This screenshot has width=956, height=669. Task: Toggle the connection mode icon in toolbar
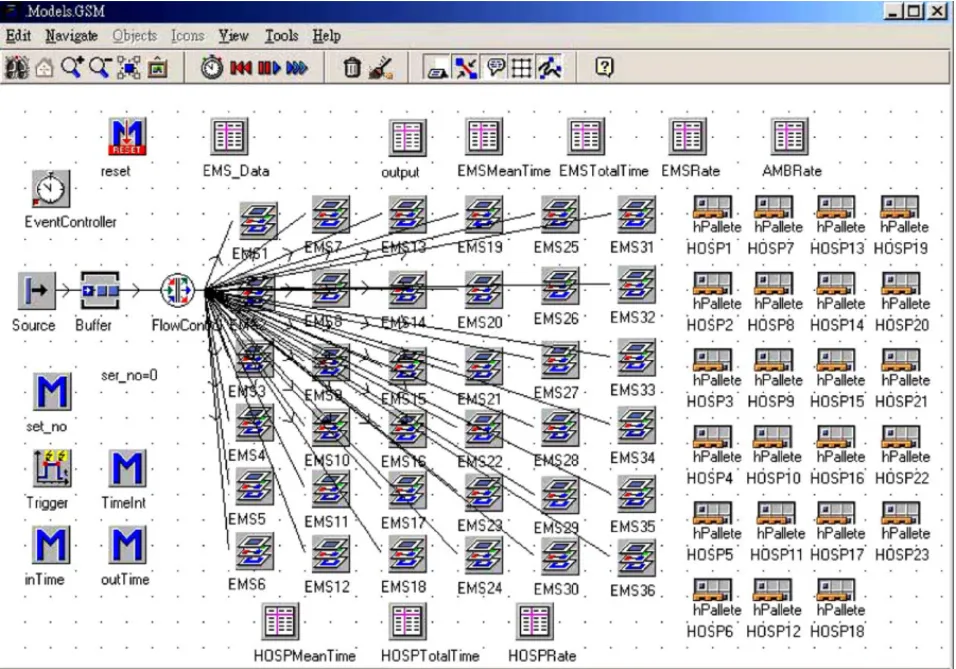coord(466,67)
